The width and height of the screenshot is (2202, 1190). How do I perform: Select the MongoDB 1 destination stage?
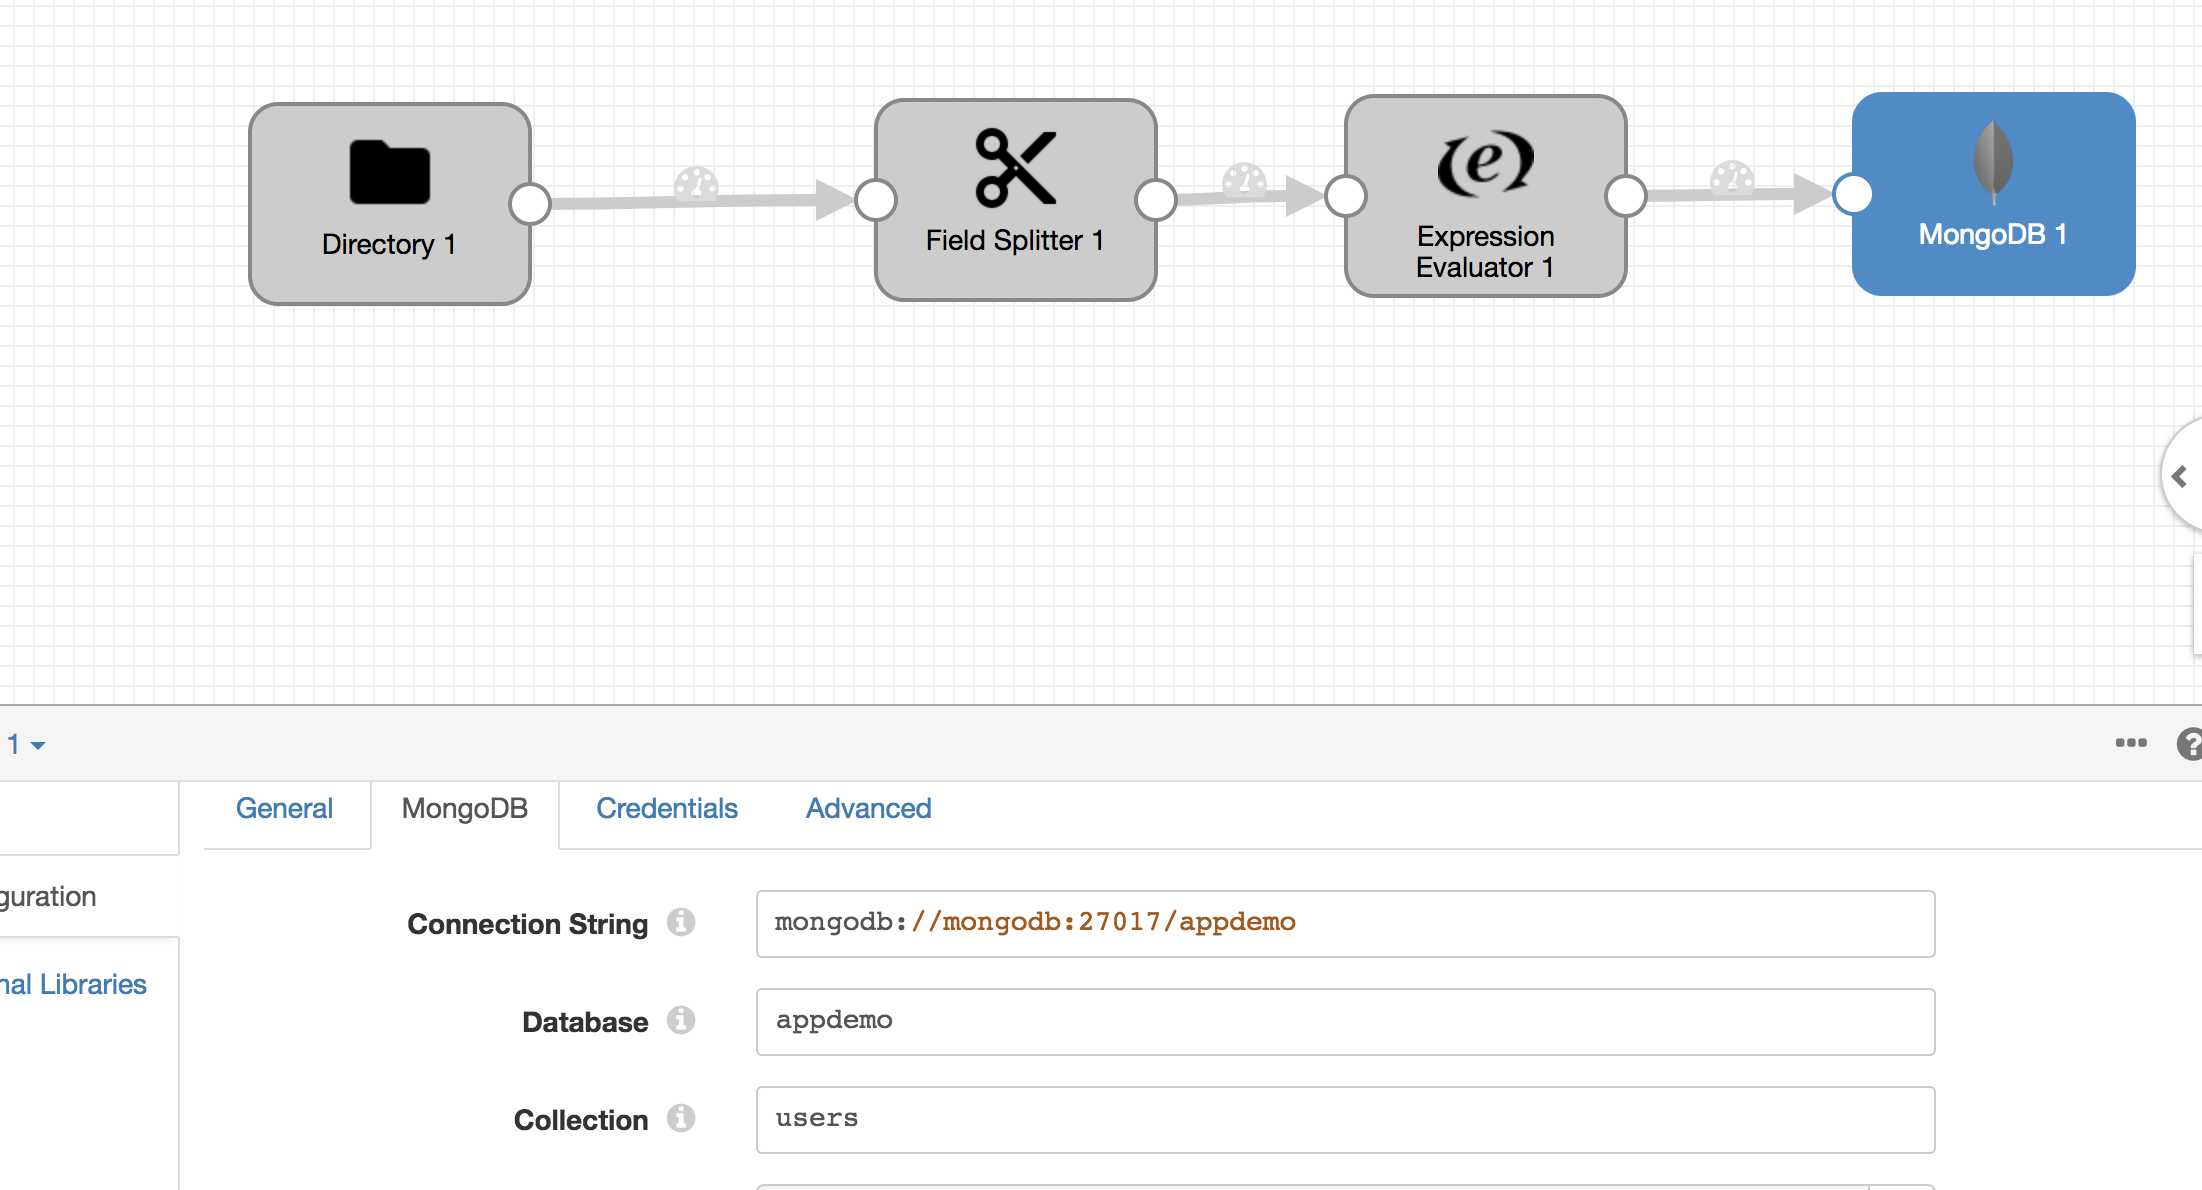1994,194
